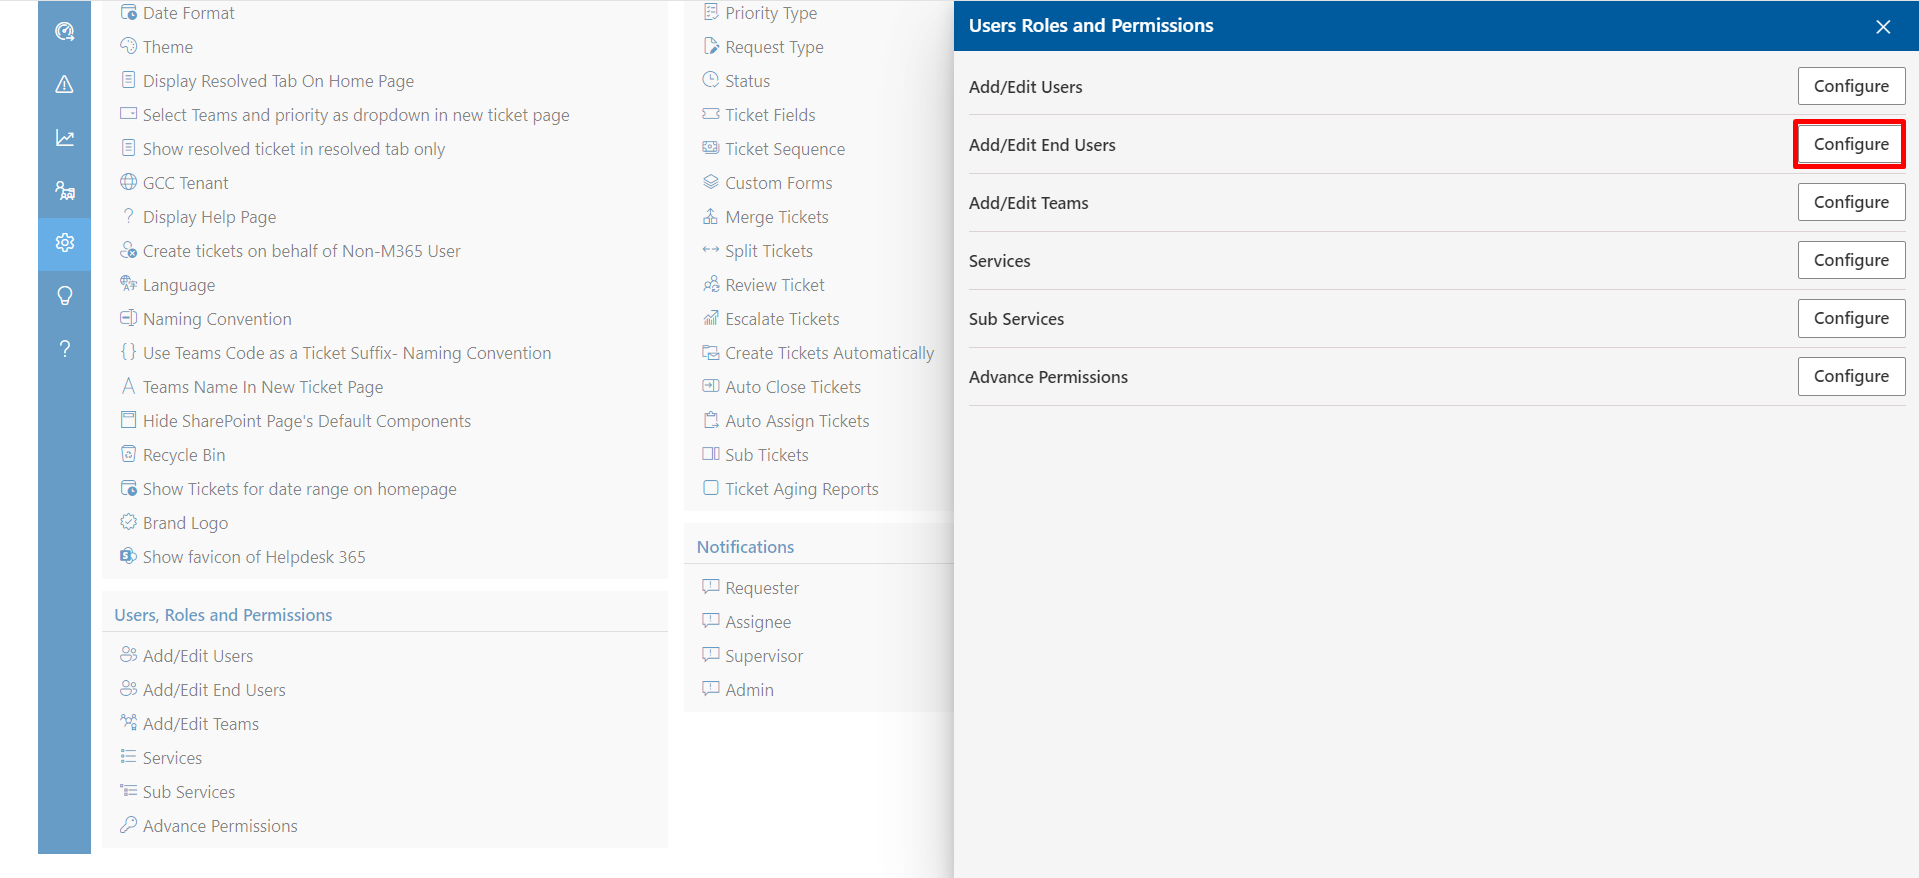This screenshot has width=1919, height=878.
Task: Open the Auto Close Tickets setting
Action: coord(793,387)
